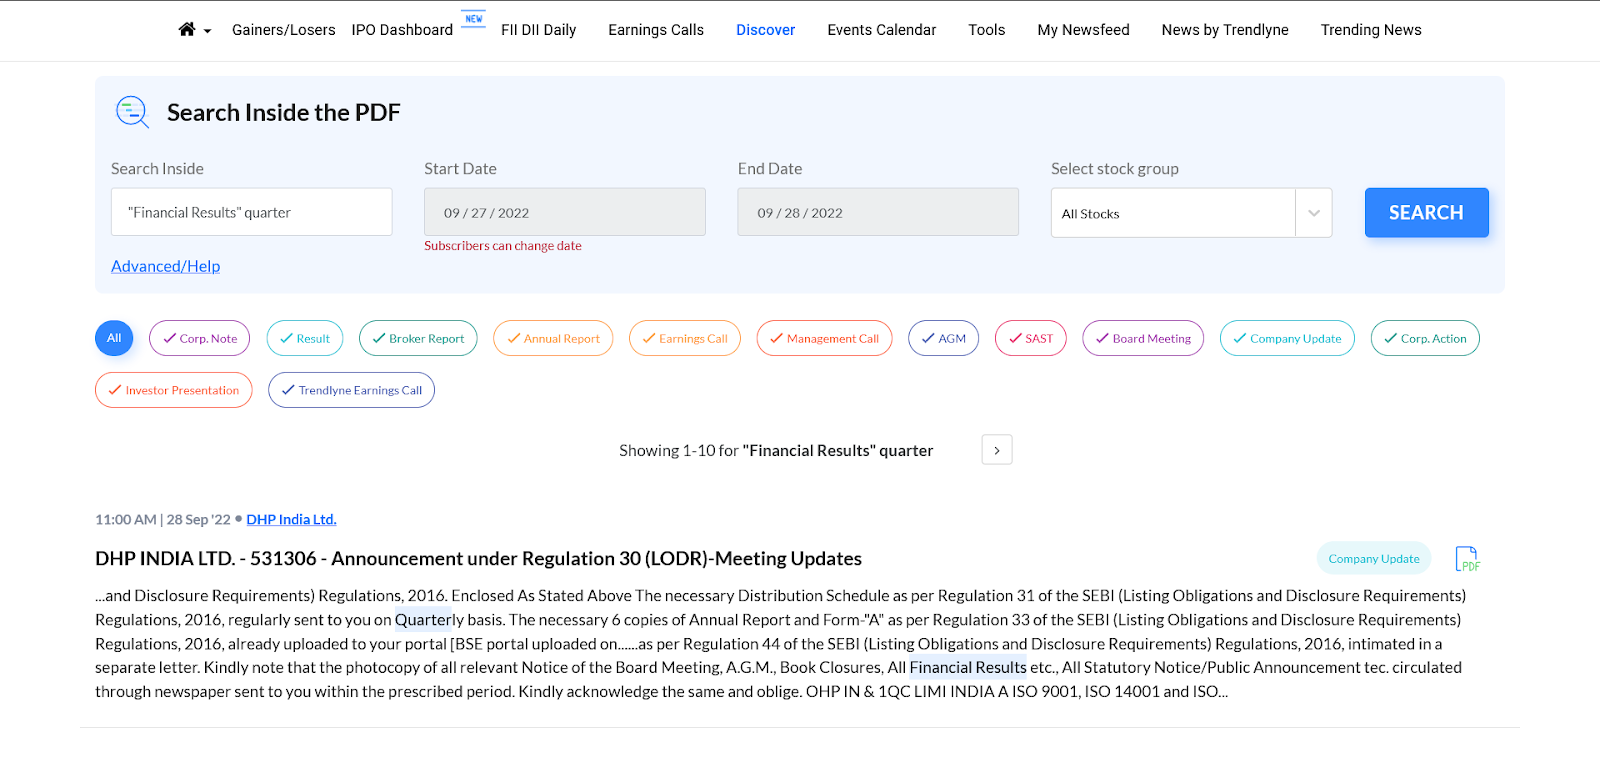Open FII DII Daily menu item
This screenshot has height=758, width=1600.
[538, 30]
